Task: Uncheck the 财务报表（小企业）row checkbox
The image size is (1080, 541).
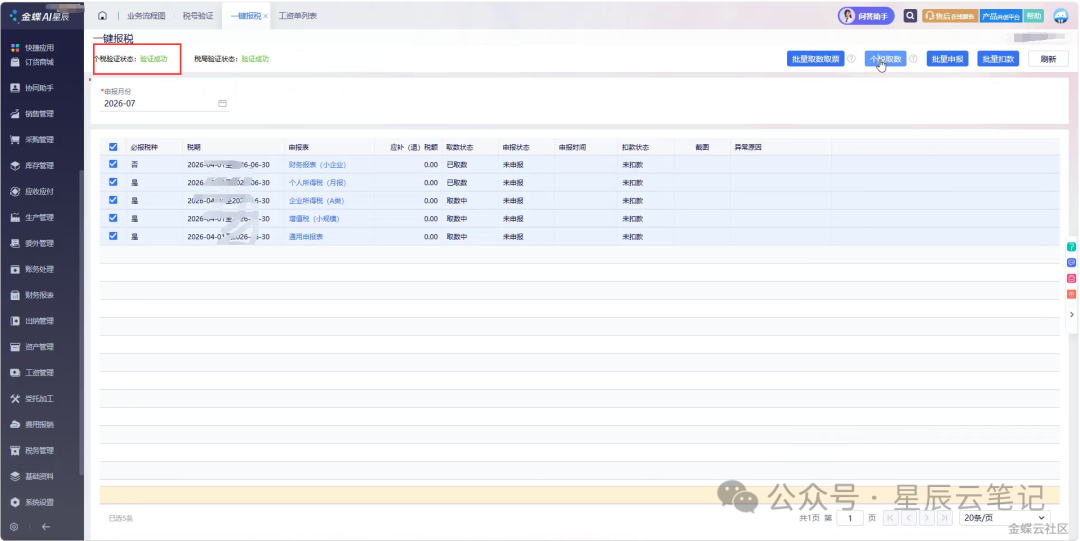Action: (113, 164)
